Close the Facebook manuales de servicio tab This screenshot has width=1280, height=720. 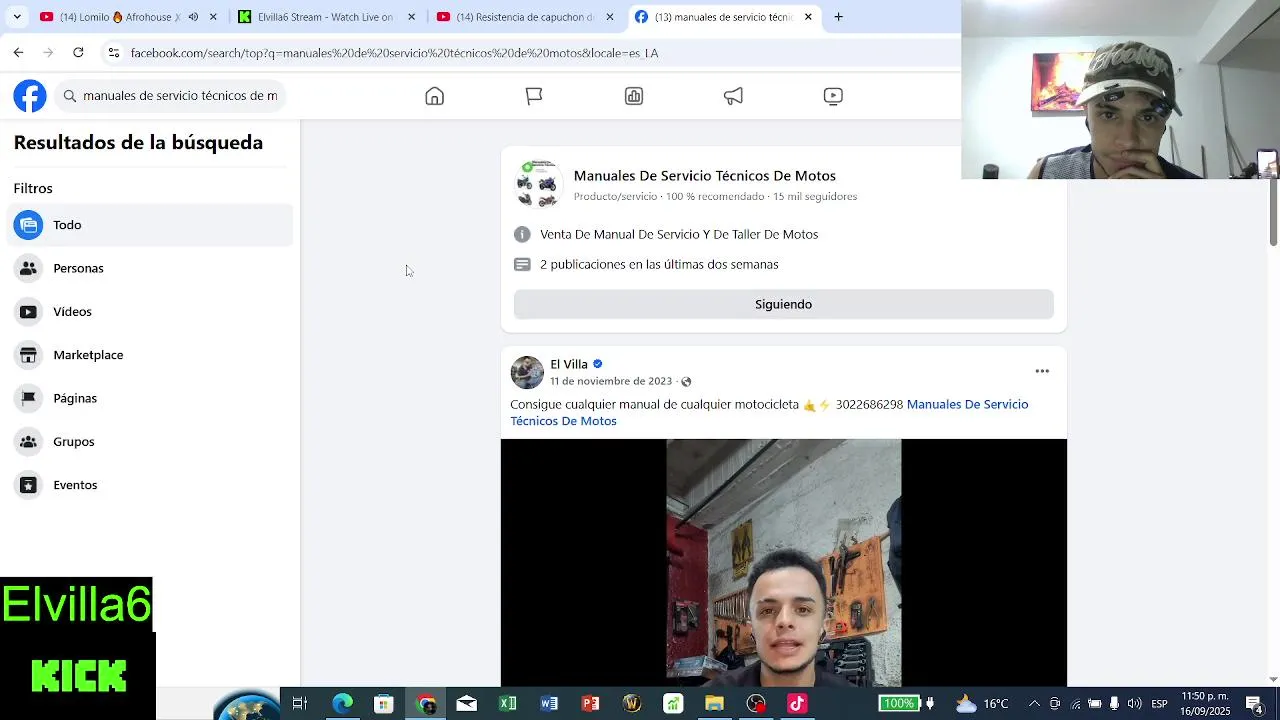(x=808, y=17)
